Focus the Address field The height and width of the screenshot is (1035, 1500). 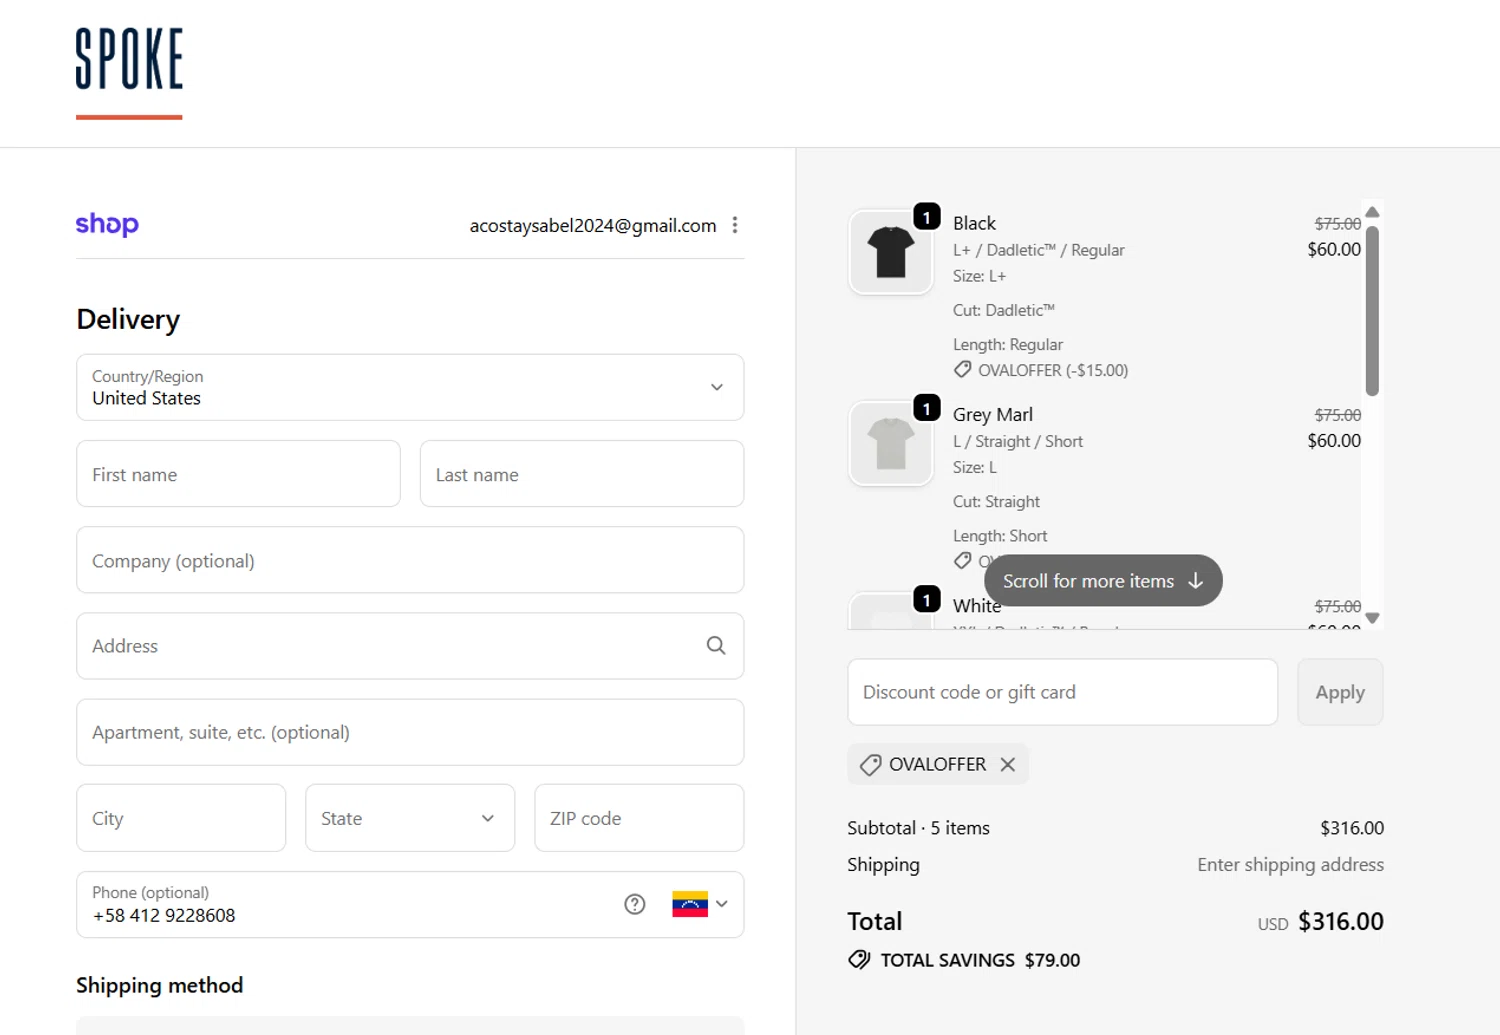(x=410, y=646)
